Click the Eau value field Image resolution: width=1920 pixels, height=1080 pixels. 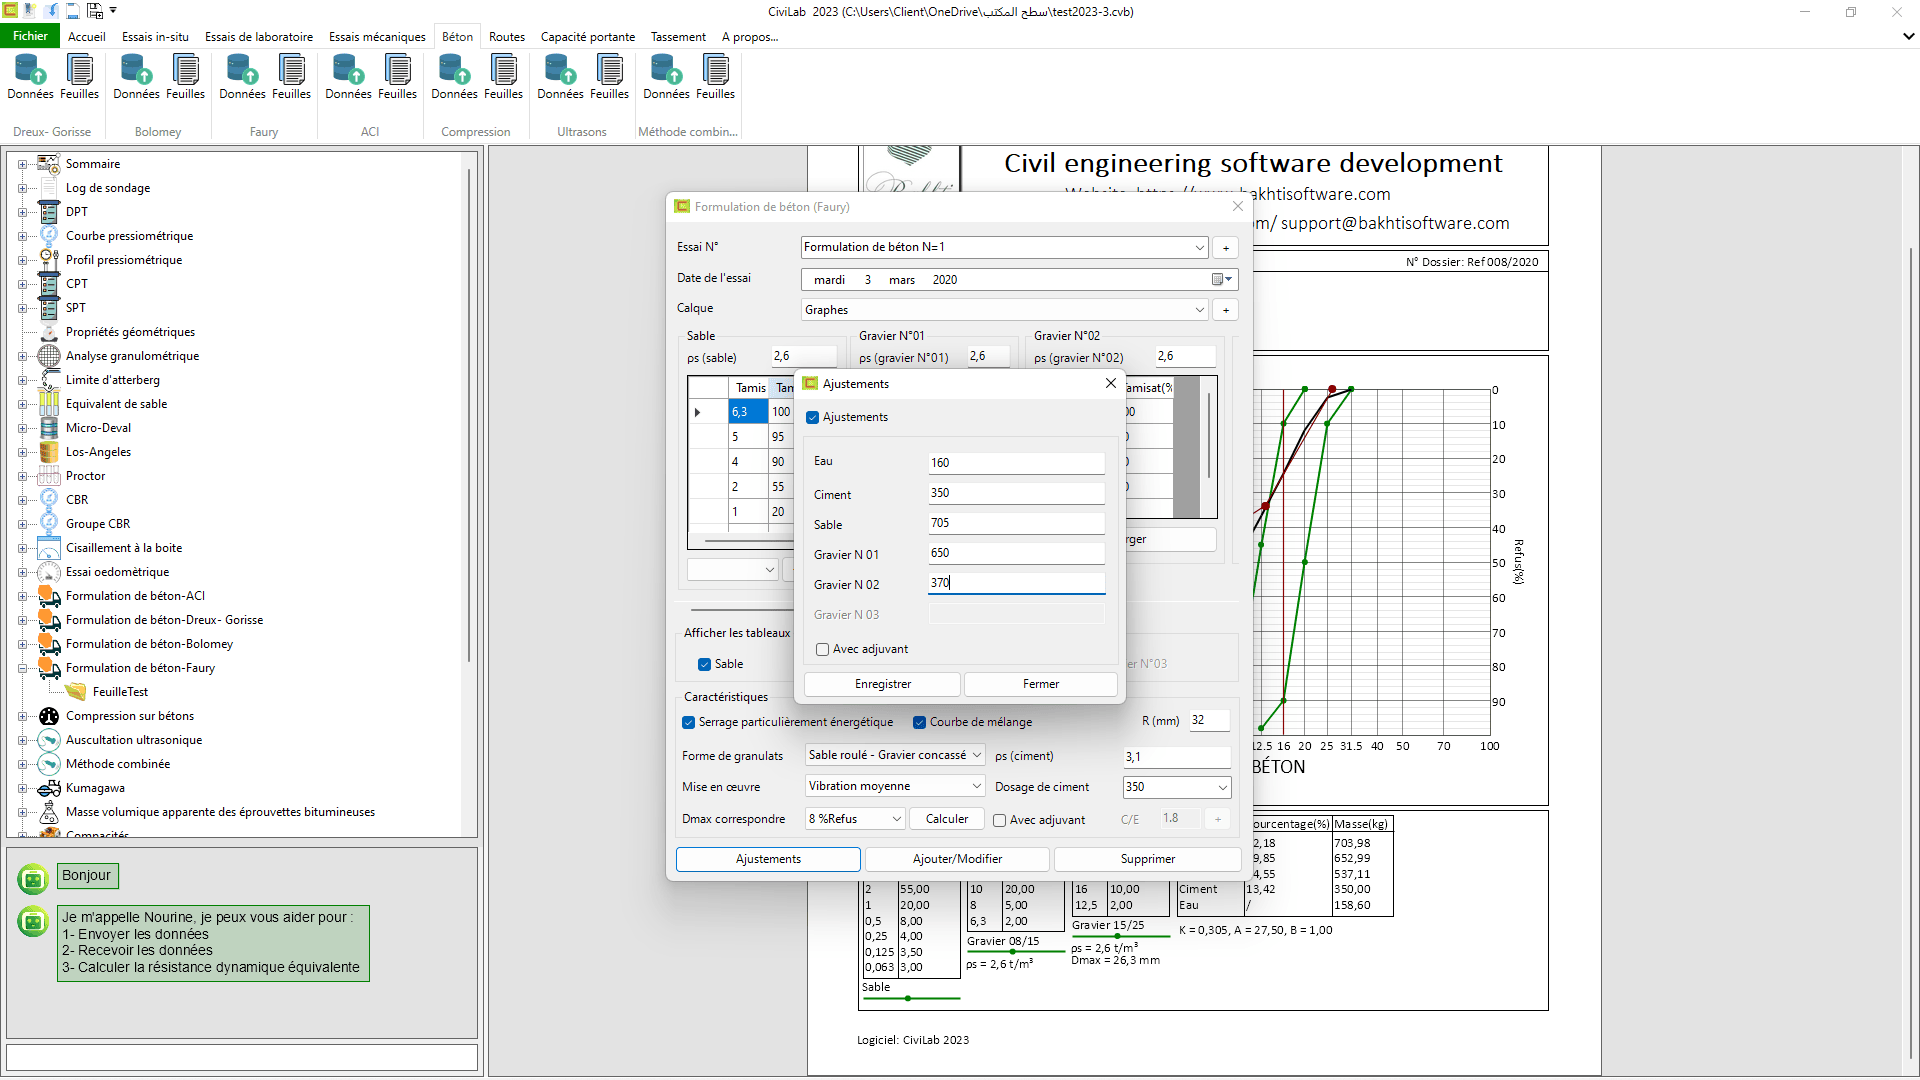click(x=1016, y=463)
